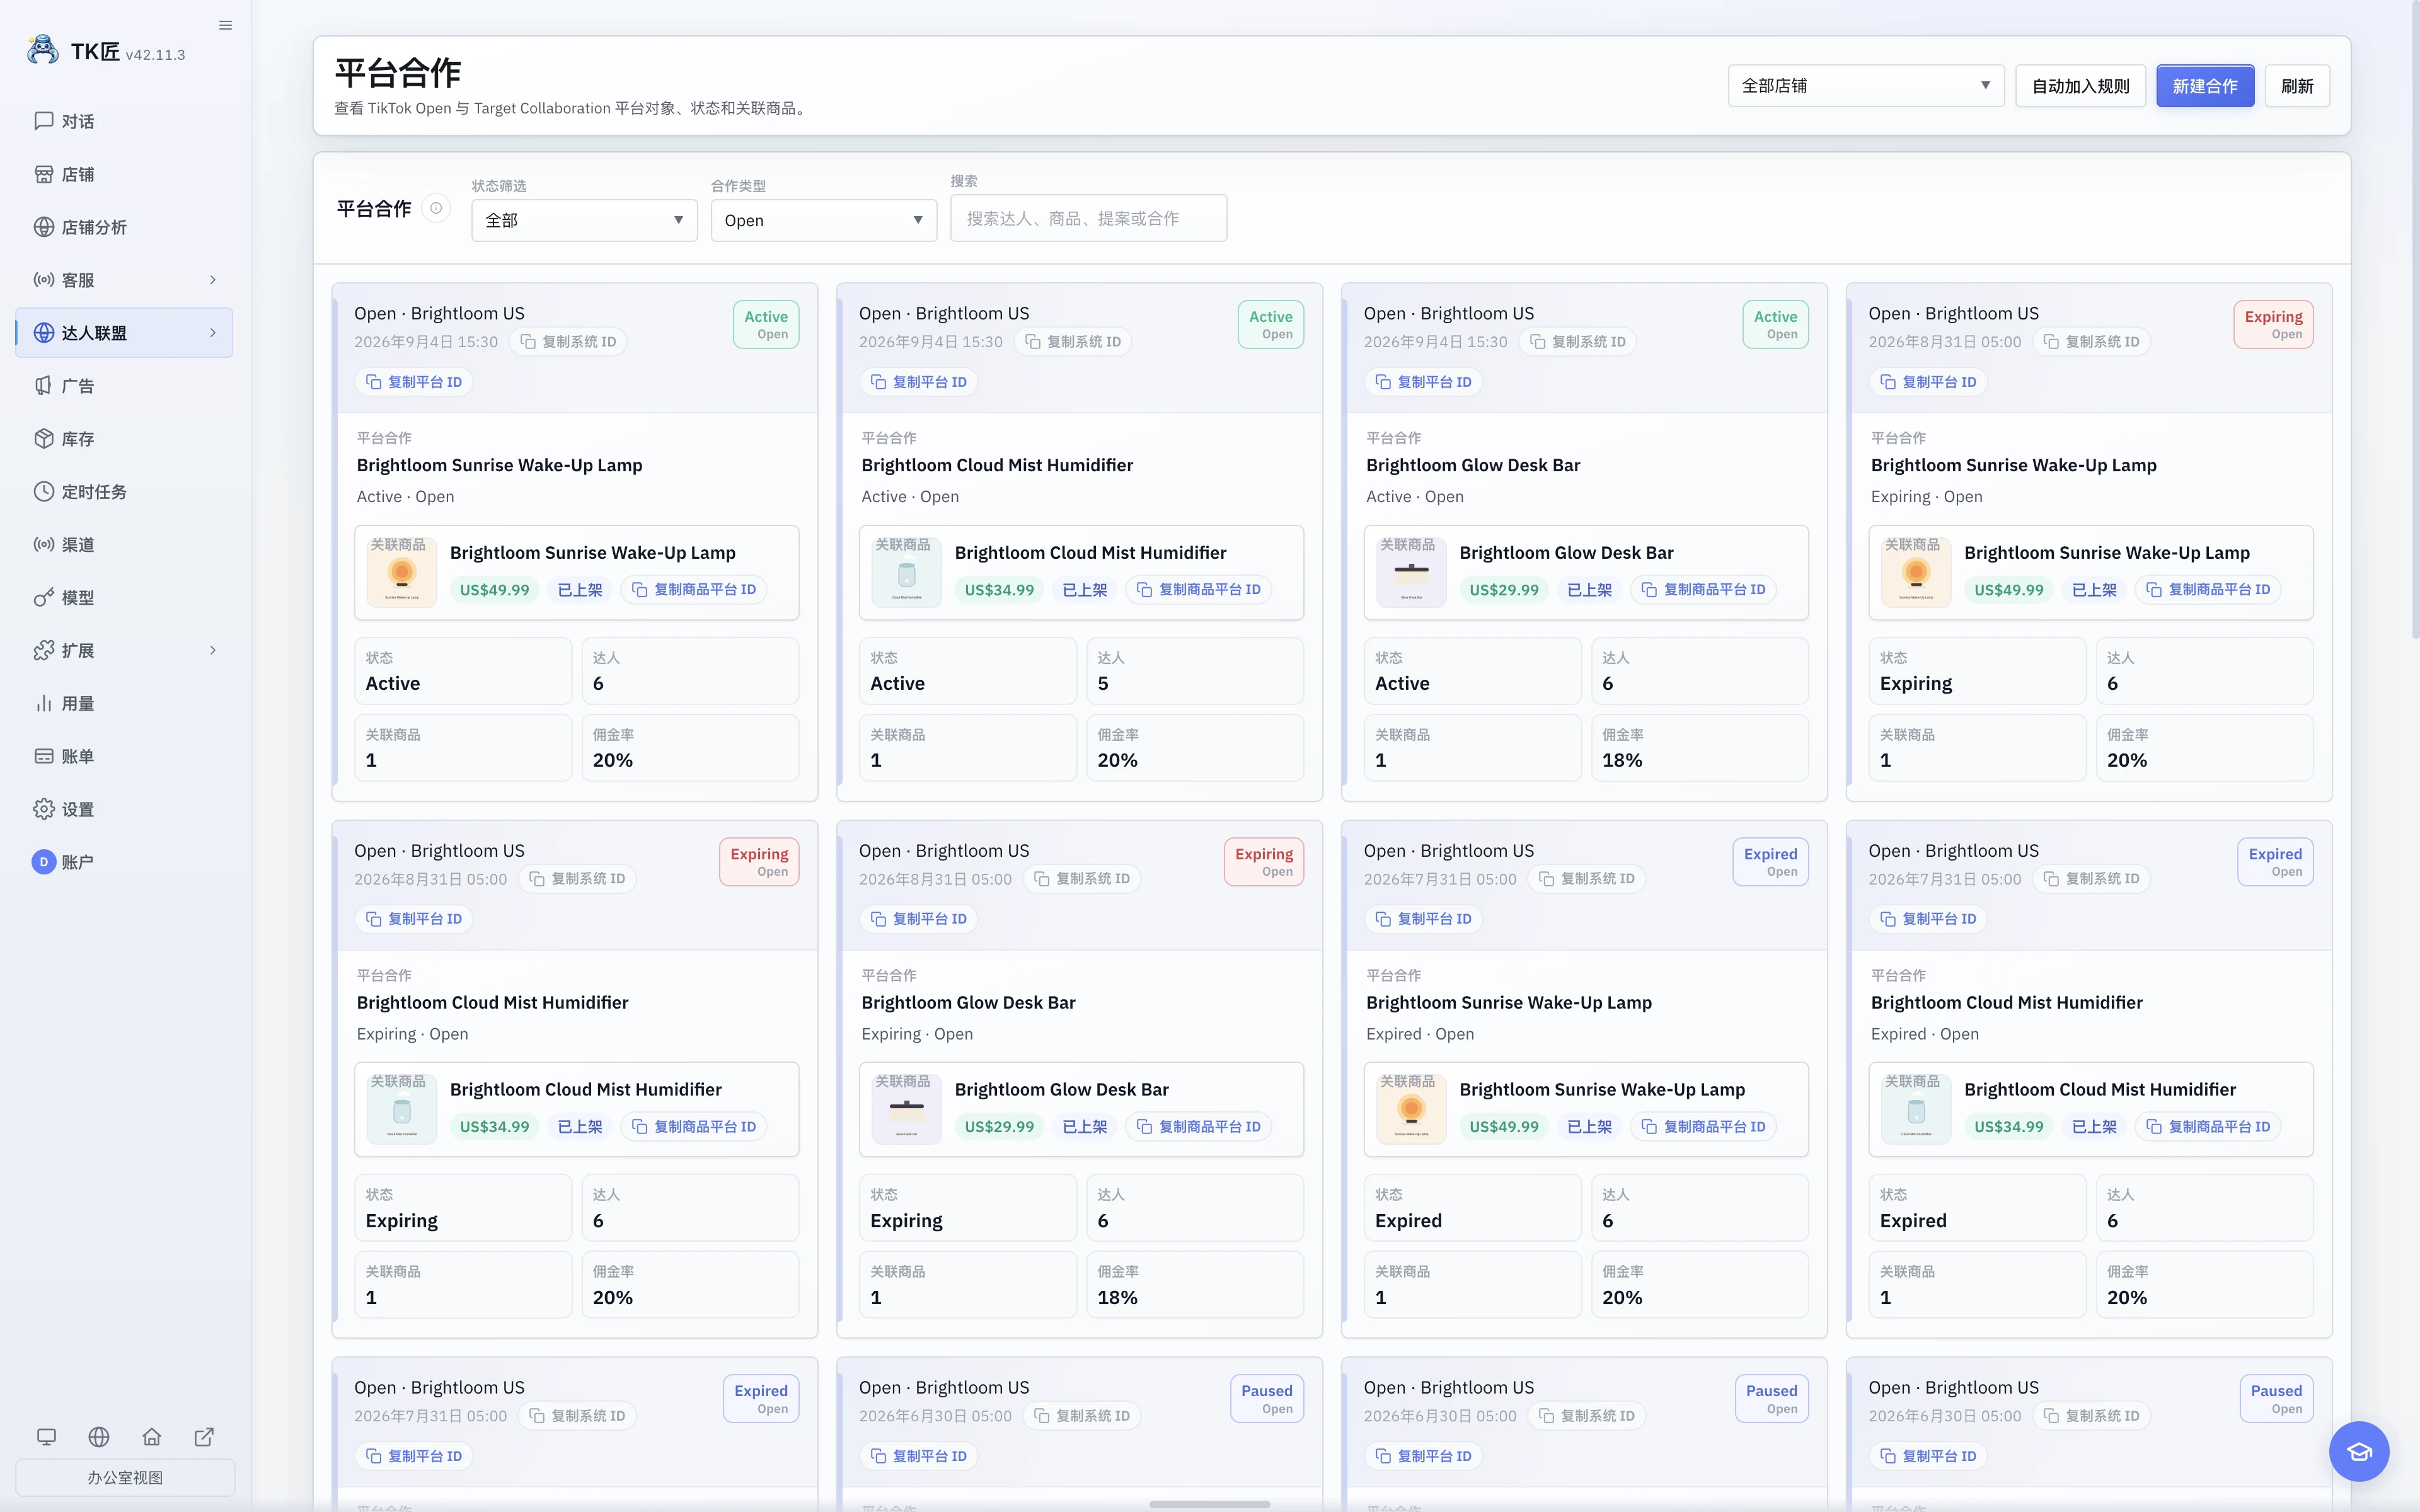The image size is (2420, 1512).
Task: Collapse the sidebar with the hamburger icon
Action: pyautogui.click(x=225, y=25)
